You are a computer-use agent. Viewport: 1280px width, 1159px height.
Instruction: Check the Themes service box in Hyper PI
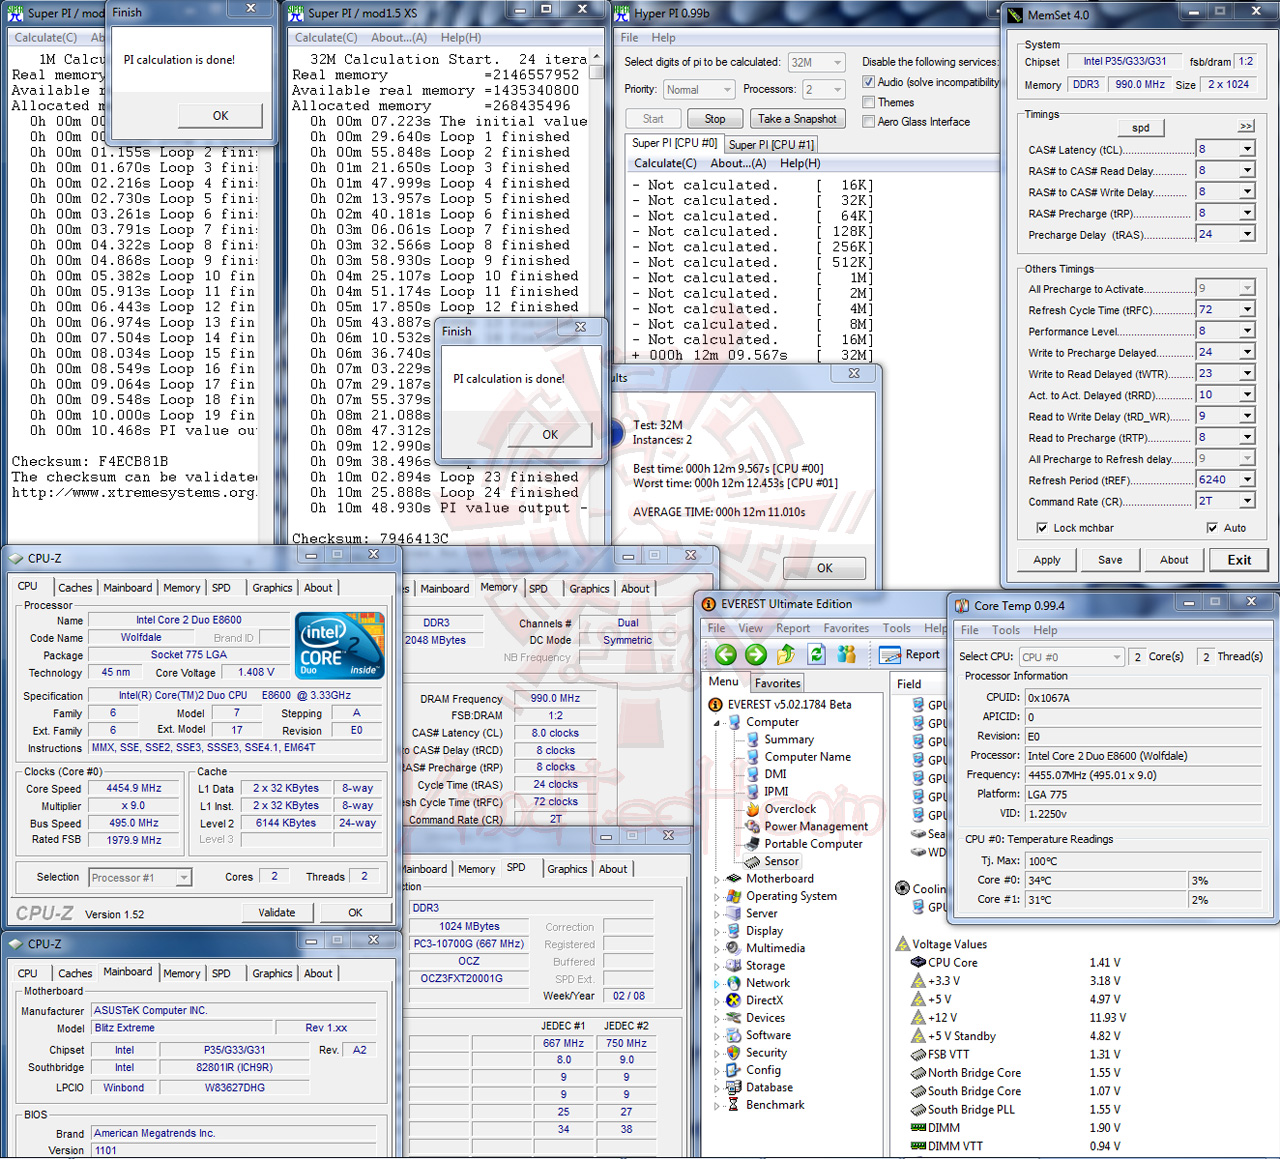(x=868, y=102)
